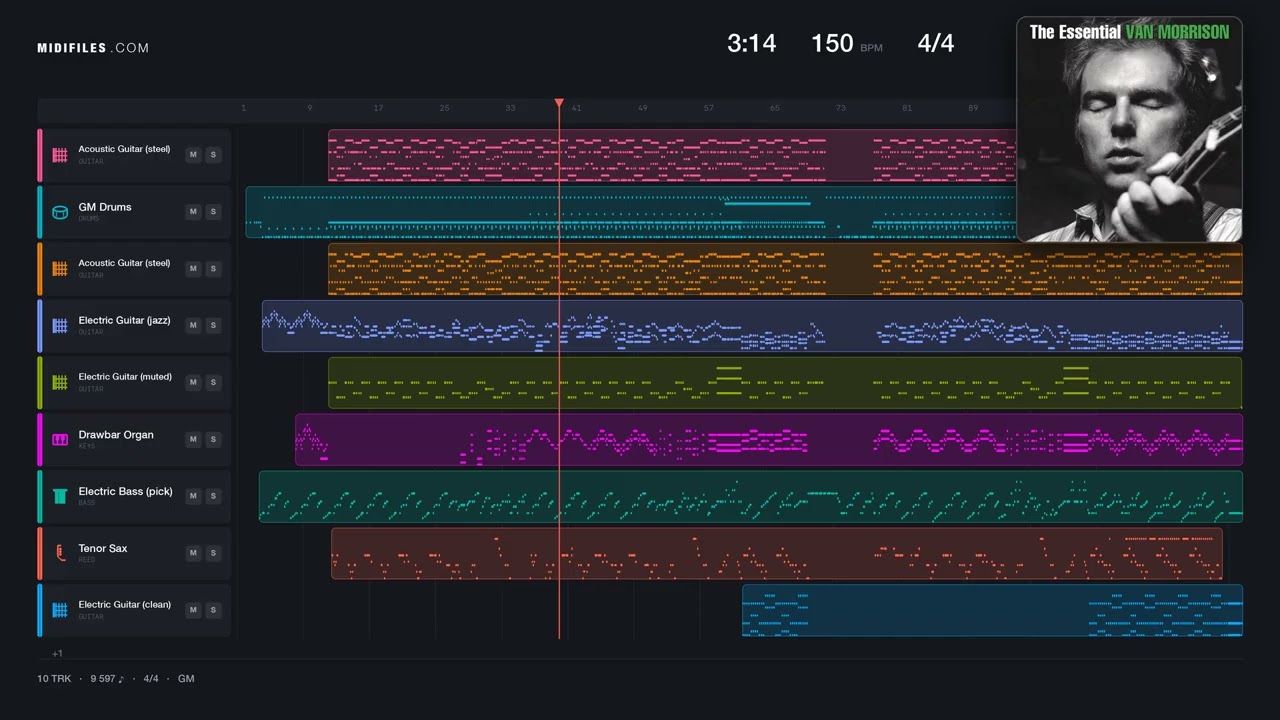Click the 9 597 note count status
The width and height of the screenshot is (1280, 720).
[107, 679]
